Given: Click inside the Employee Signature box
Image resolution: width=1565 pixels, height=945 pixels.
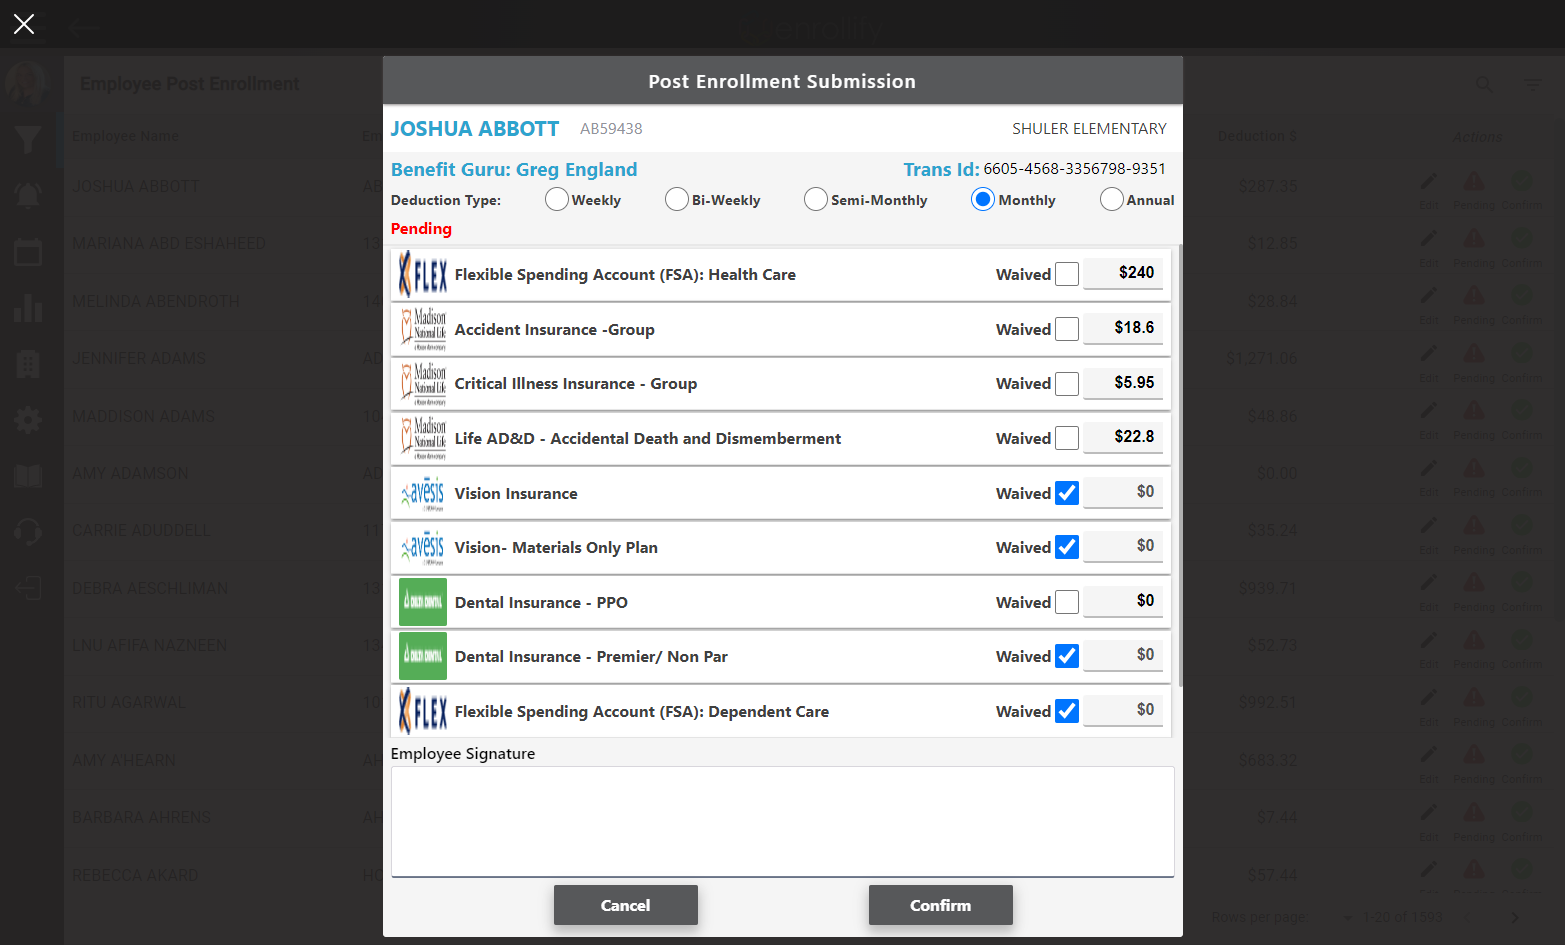Looking at the screenshot, I should click(783, 822).
